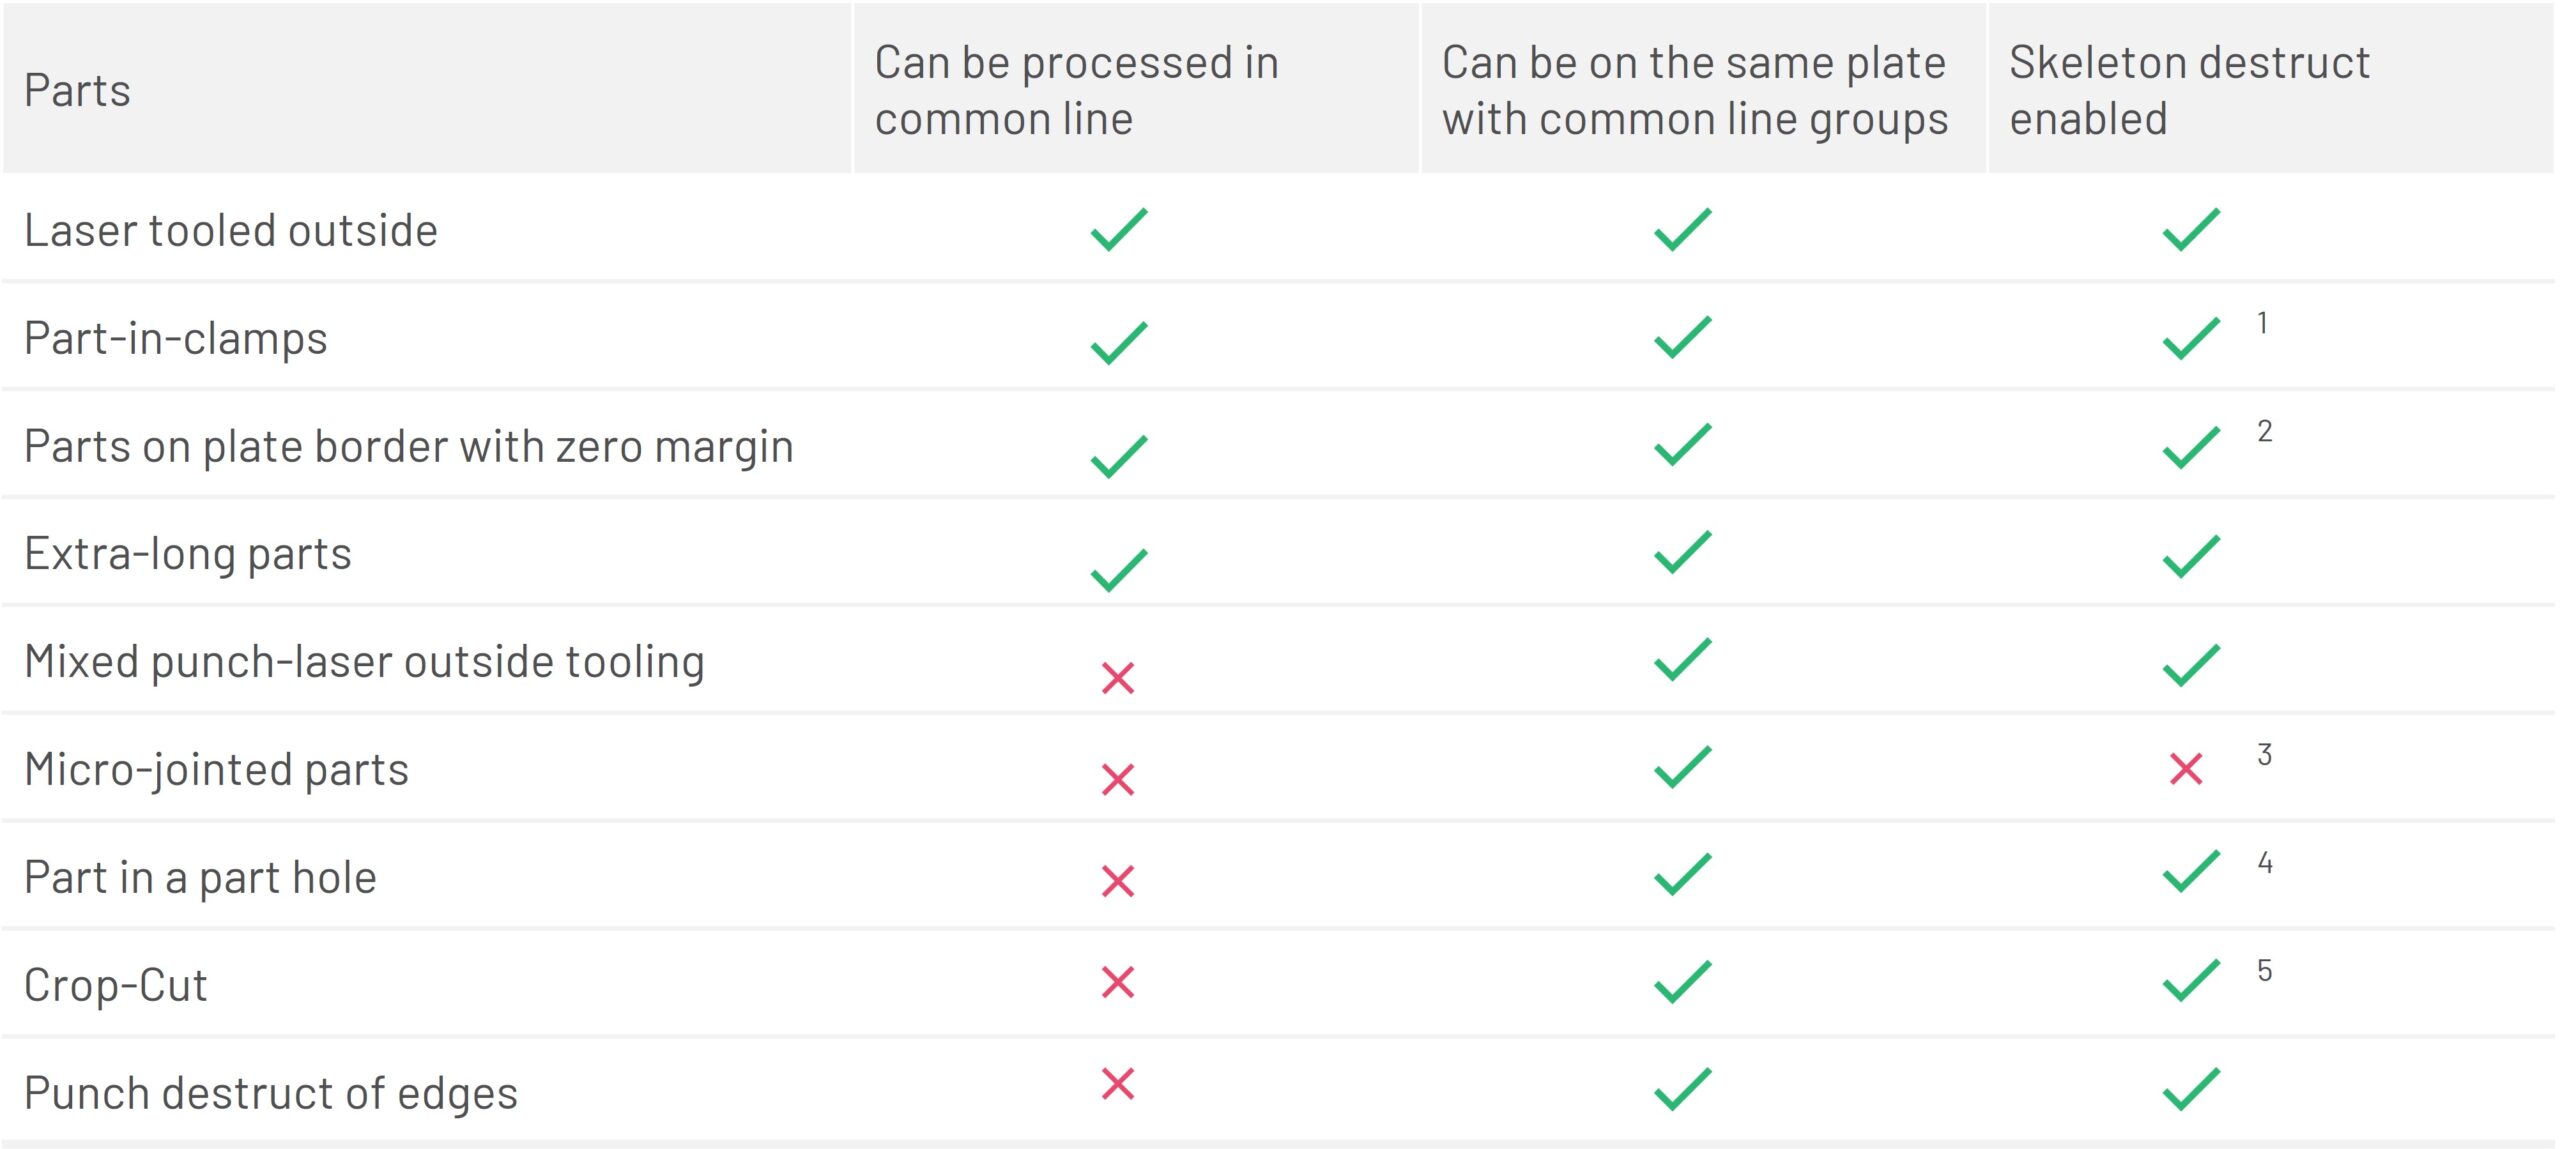2560x1149 pixels.
Task: Click red cross for Micro-jointed parts common line
Action: (1117, 779)
